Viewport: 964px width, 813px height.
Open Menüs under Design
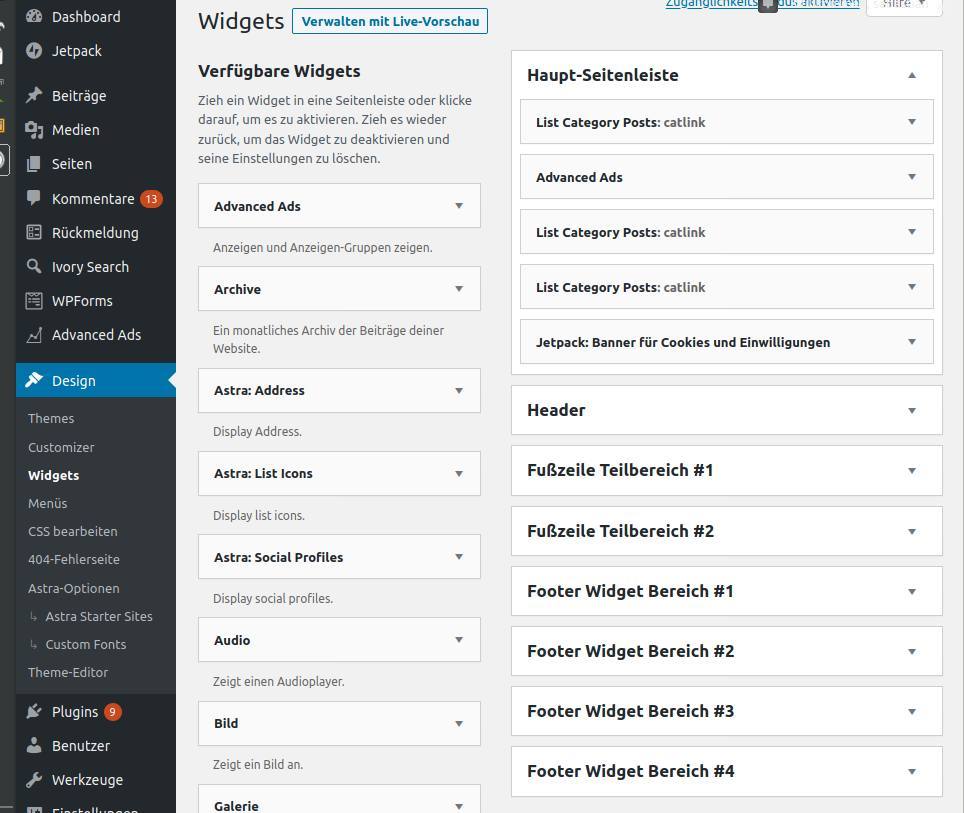pyautogui.click(x=48, y=503)
